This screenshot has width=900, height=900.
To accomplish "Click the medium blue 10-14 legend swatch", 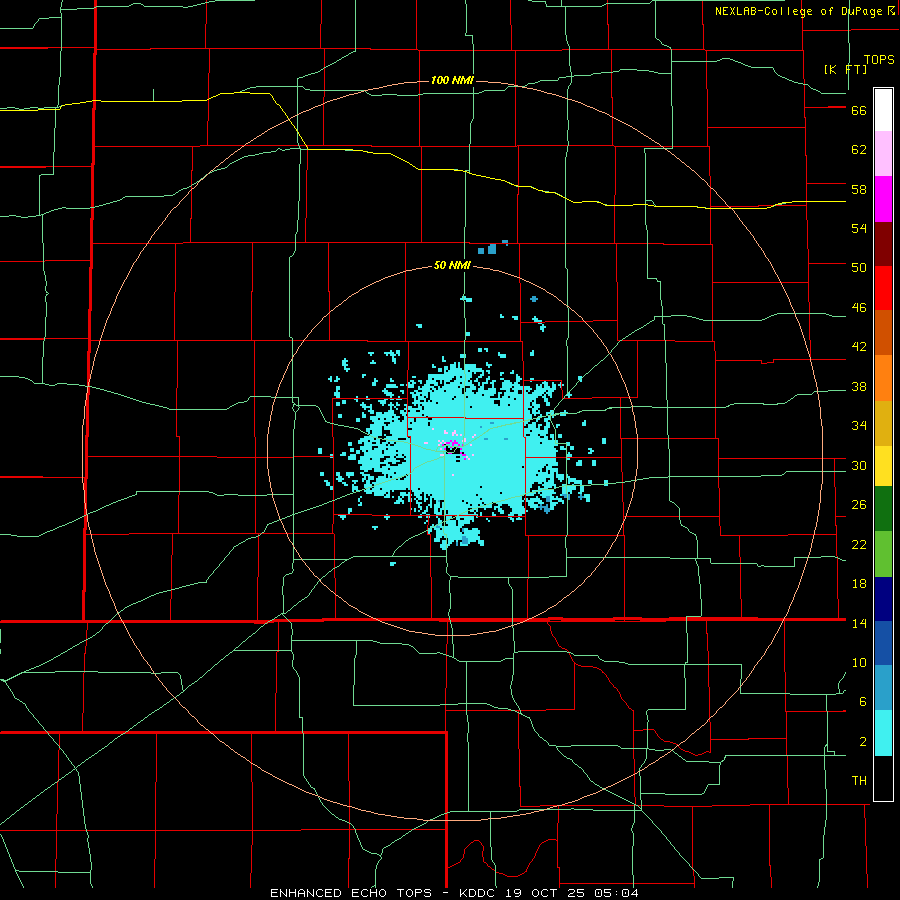I will click(883, 643).
